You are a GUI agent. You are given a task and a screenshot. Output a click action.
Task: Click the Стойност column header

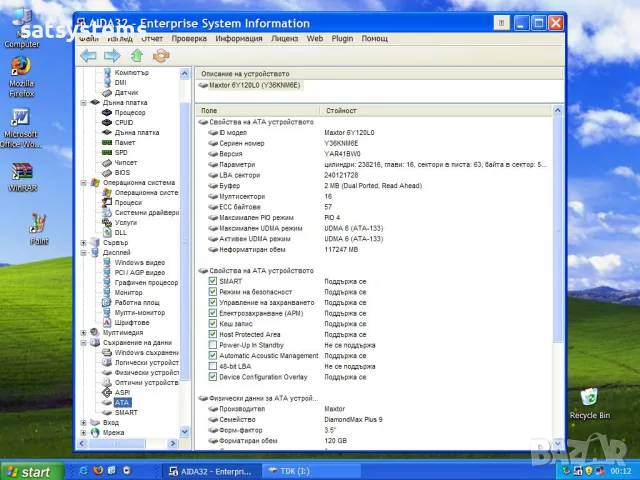436,110
